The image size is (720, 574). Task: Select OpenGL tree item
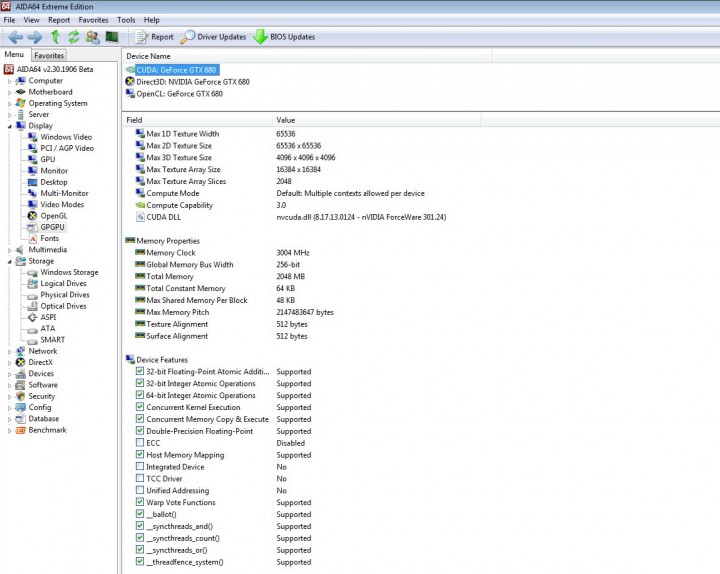click(54, 216)
